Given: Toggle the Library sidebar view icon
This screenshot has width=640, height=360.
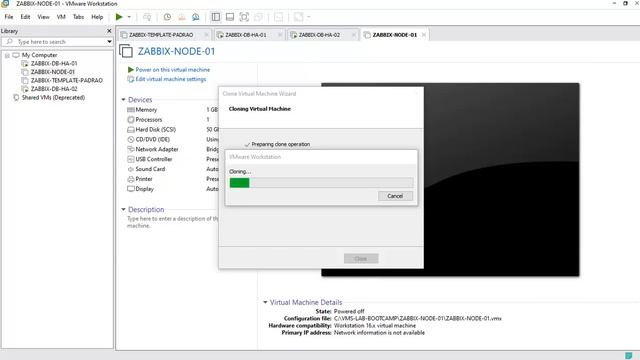Looking at the screenshot, I should tap(216, 17).
